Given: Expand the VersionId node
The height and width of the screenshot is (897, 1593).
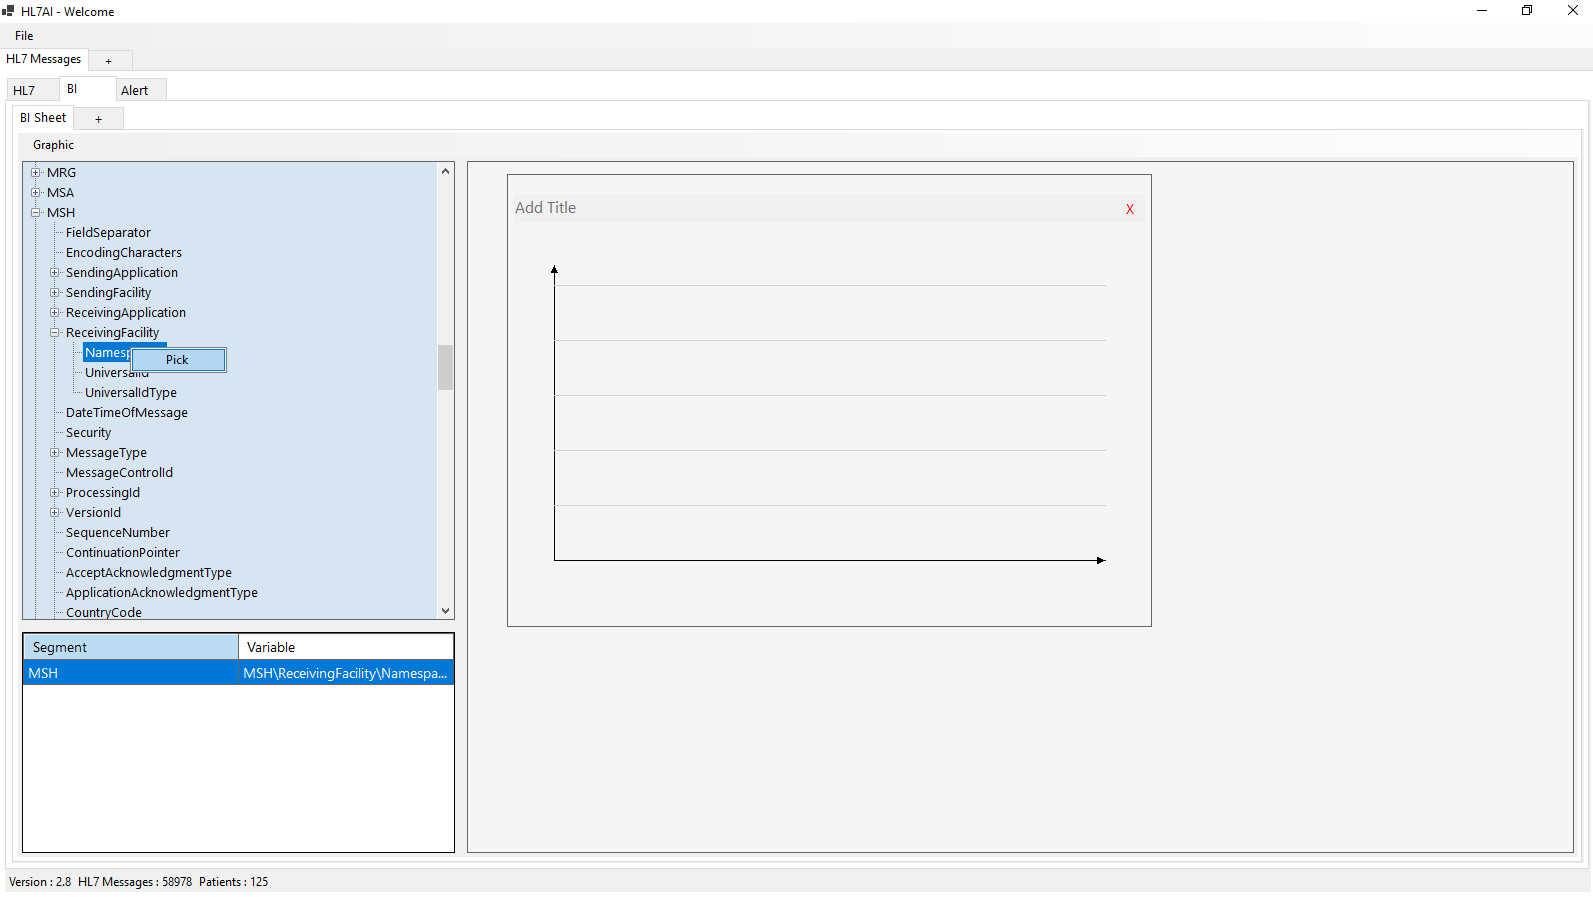Looking at the screenshot, I should point(55,513).
